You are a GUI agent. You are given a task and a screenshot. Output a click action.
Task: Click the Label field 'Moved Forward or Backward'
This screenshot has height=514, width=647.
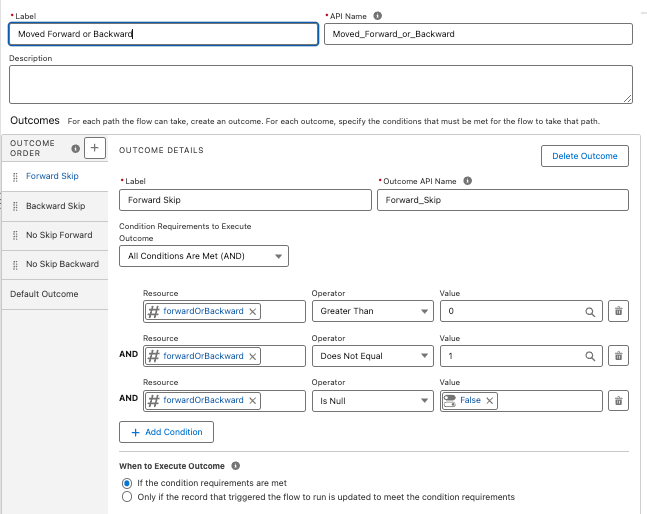(x=163, y=34)
